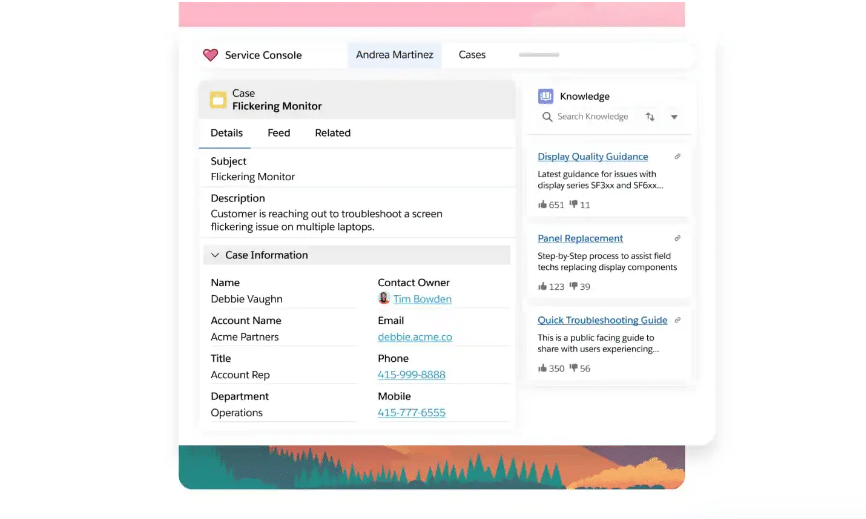Screen dimensions: 866x519
Task: Click the heart Service Console logo
Action: [x=210, y=55]
